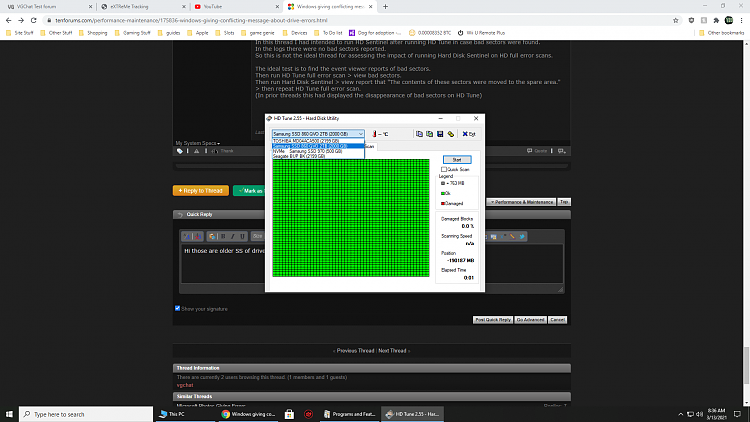Click the Twitter icon in editor toolbar
Viewport: 750px width, 422px height.
click(x=522, y=236)
